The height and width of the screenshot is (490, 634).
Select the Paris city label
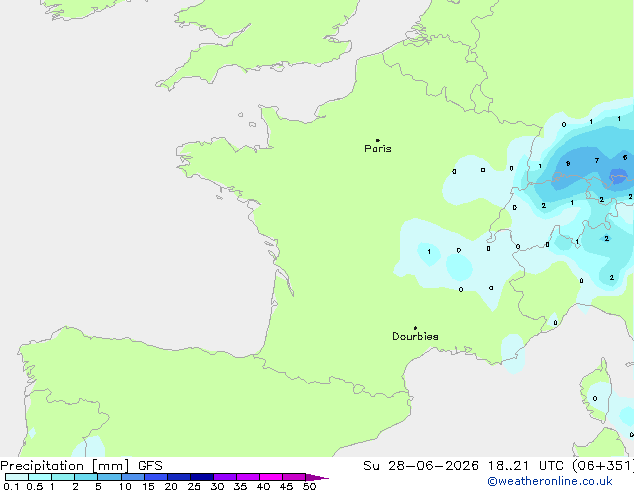(378, 149)
